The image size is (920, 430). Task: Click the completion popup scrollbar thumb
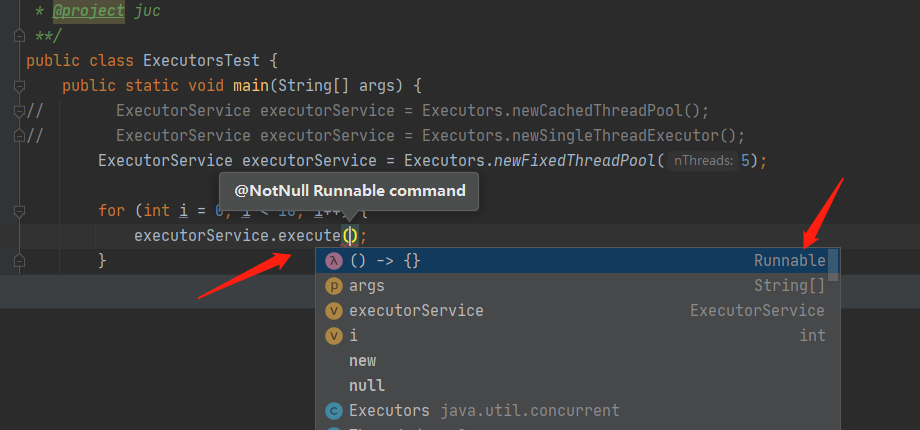(x=833, y=265)
